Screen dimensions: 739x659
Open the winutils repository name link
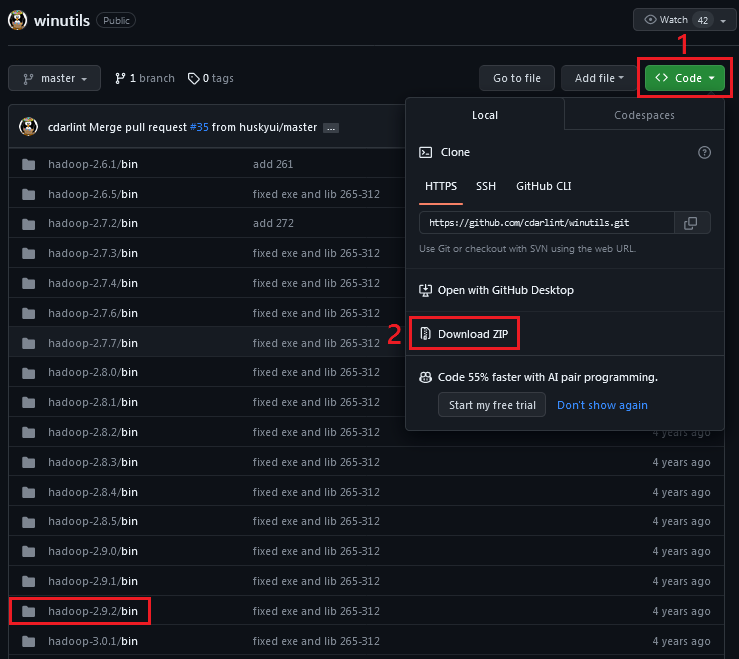[62, 21]
